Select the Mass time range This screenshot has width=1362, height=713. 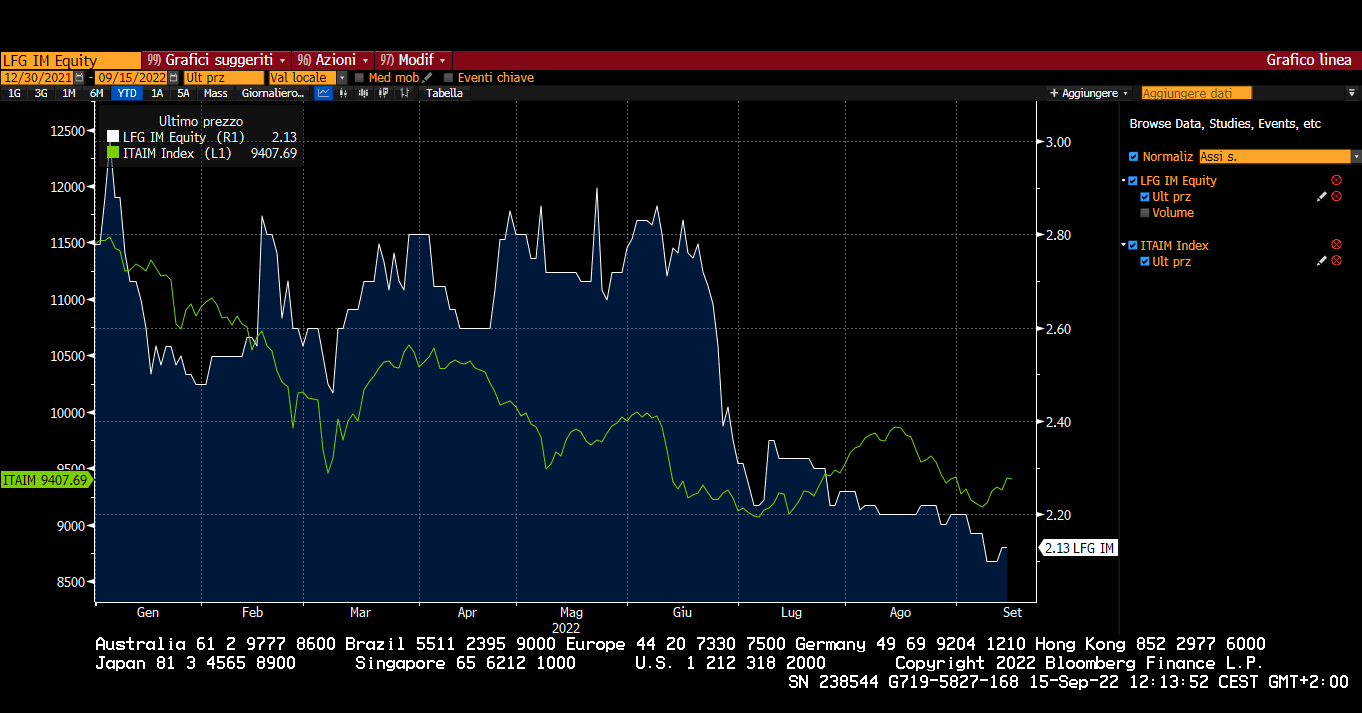point(215,93)
